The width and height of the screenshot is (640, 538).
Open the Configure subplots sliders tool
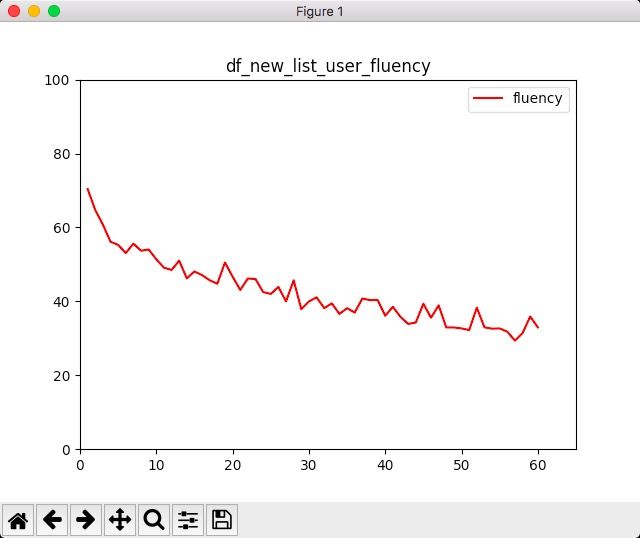[188, 520]
